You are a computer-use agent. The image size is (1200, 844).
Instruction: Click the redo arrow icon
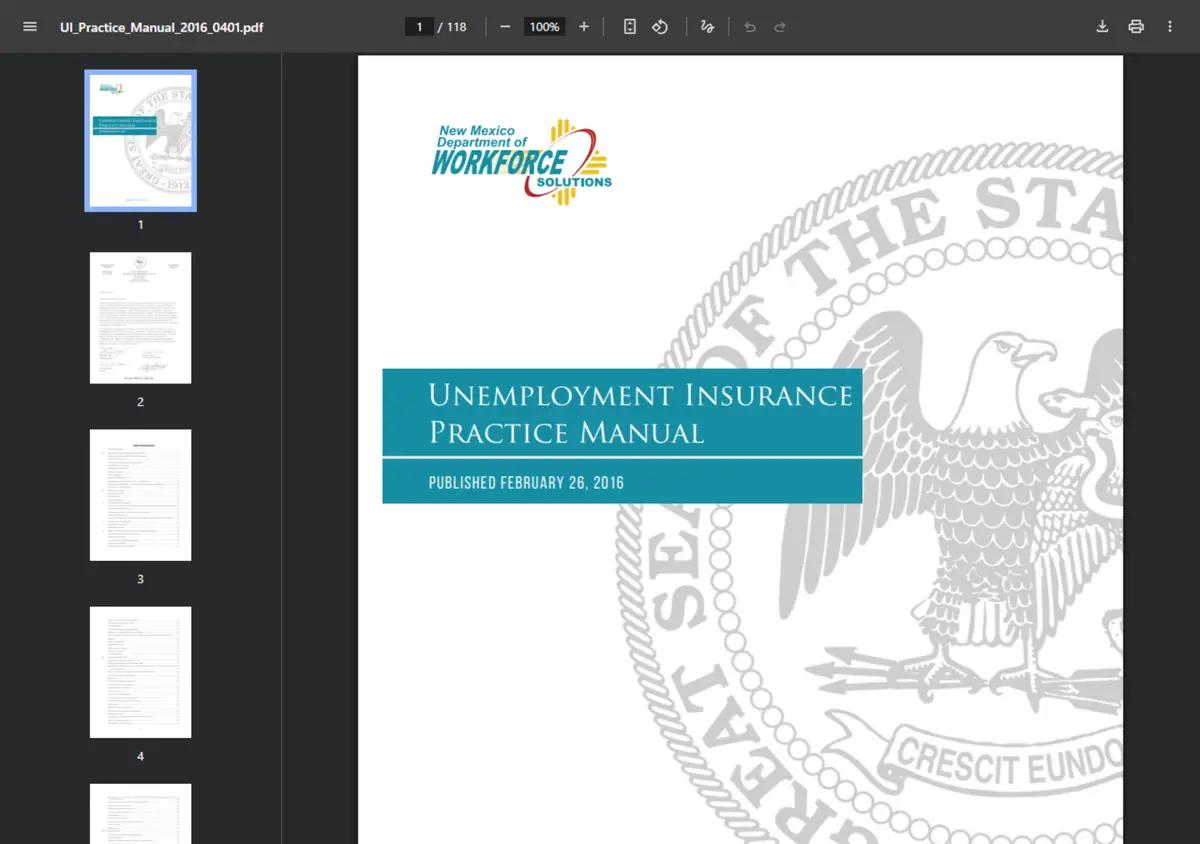(780, 27)
